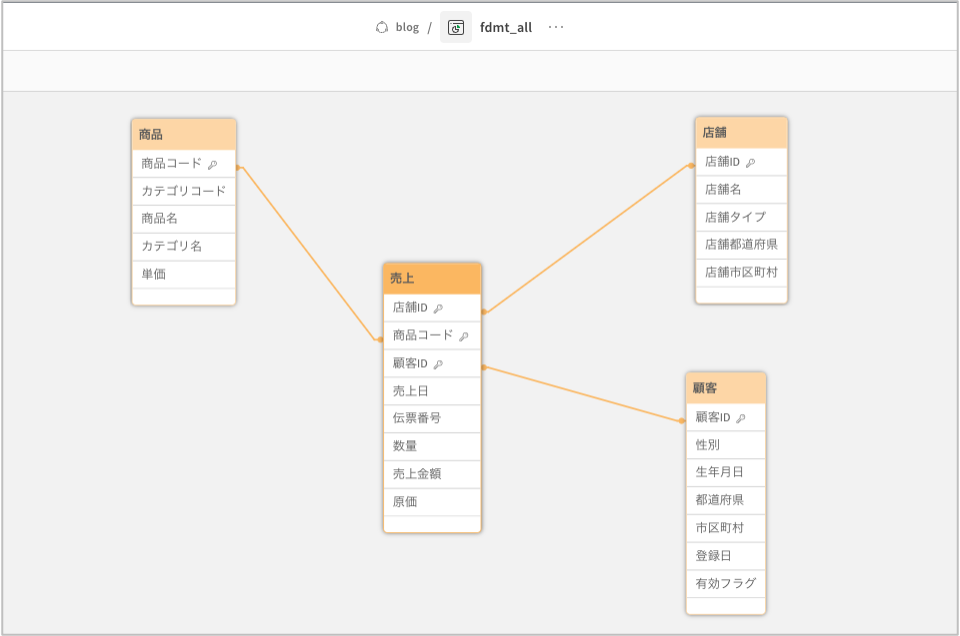Viewport: 960px width, 636px height.
Task: Click the key icon beside 顧客ID in 顧客 table
Action: pyautogui.click(x=741, y=418)
